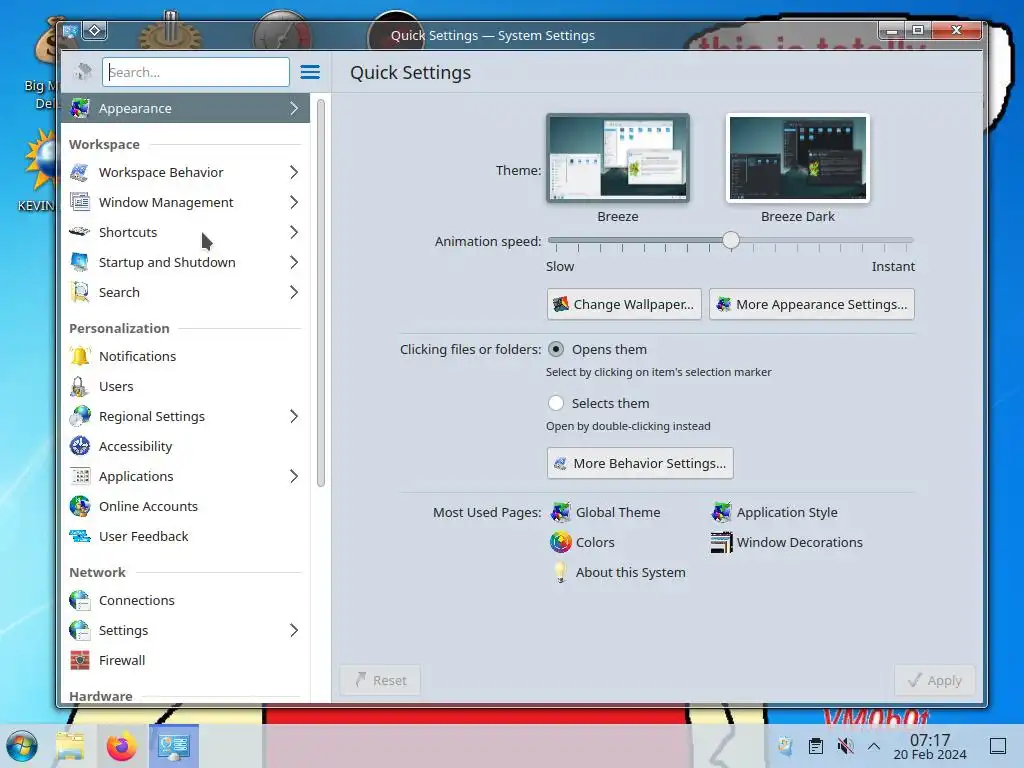
Task: Click into the Search settings field
Action: click(x=196, y=72)
